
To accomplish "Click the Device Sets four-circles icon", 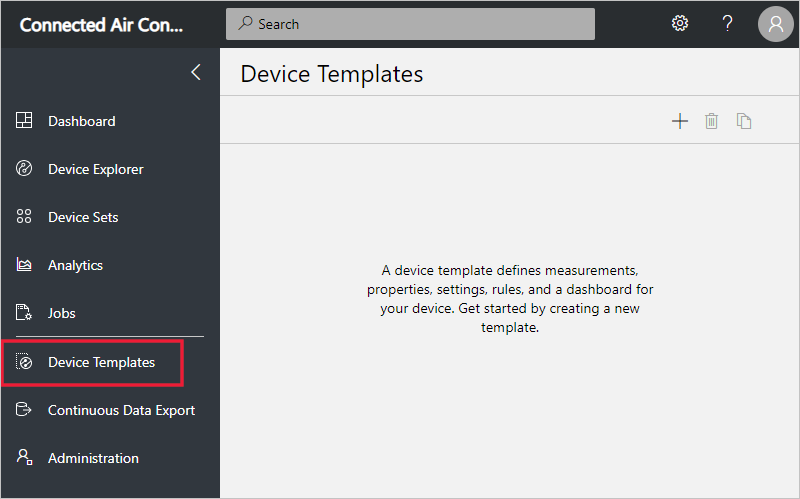I will tap(24, 216).
